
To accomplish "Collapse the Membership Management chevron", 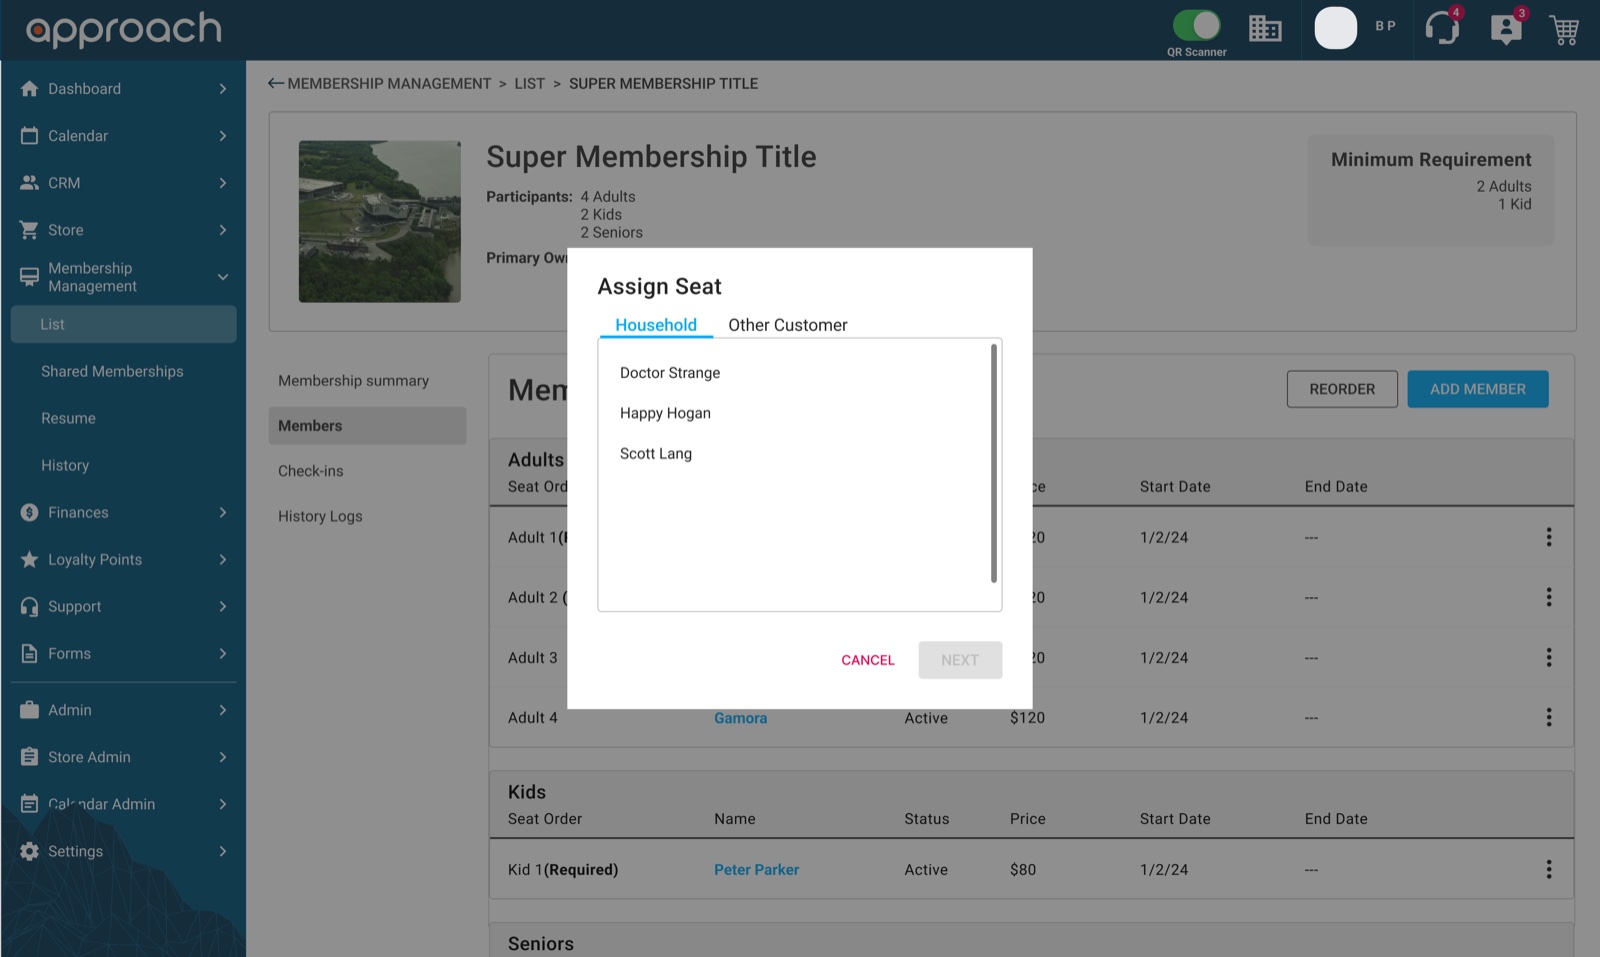I will pos(223,277).
